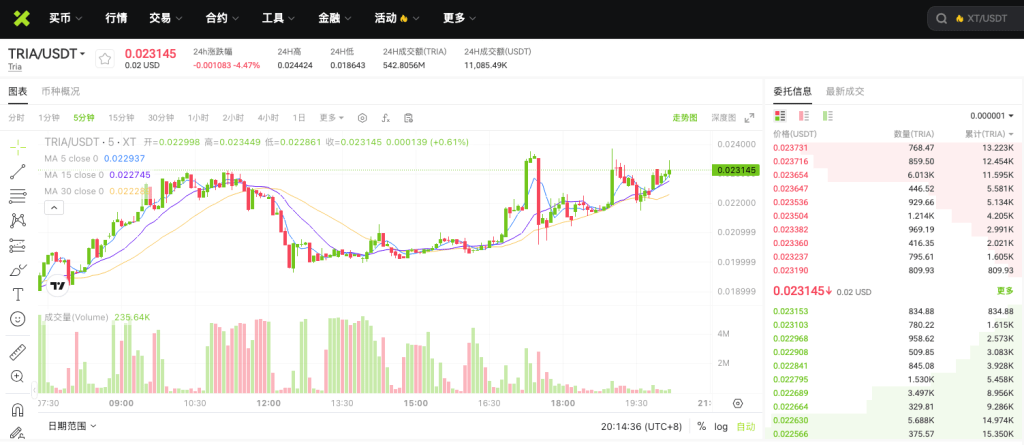Image resolution: width=1024 pixels, height=445 pixels.
Task: Select the crosshair cursor tool
Action: point(18,147)
